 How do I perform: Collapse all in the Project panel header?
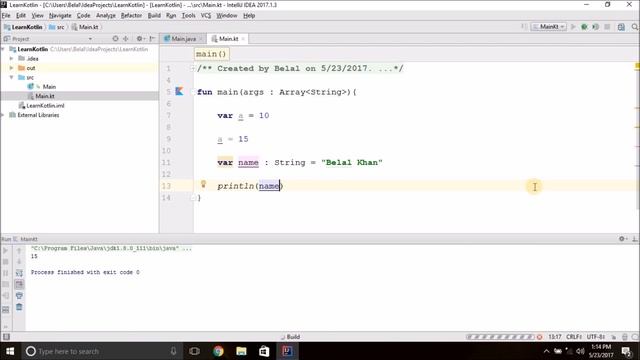point(126,39)
